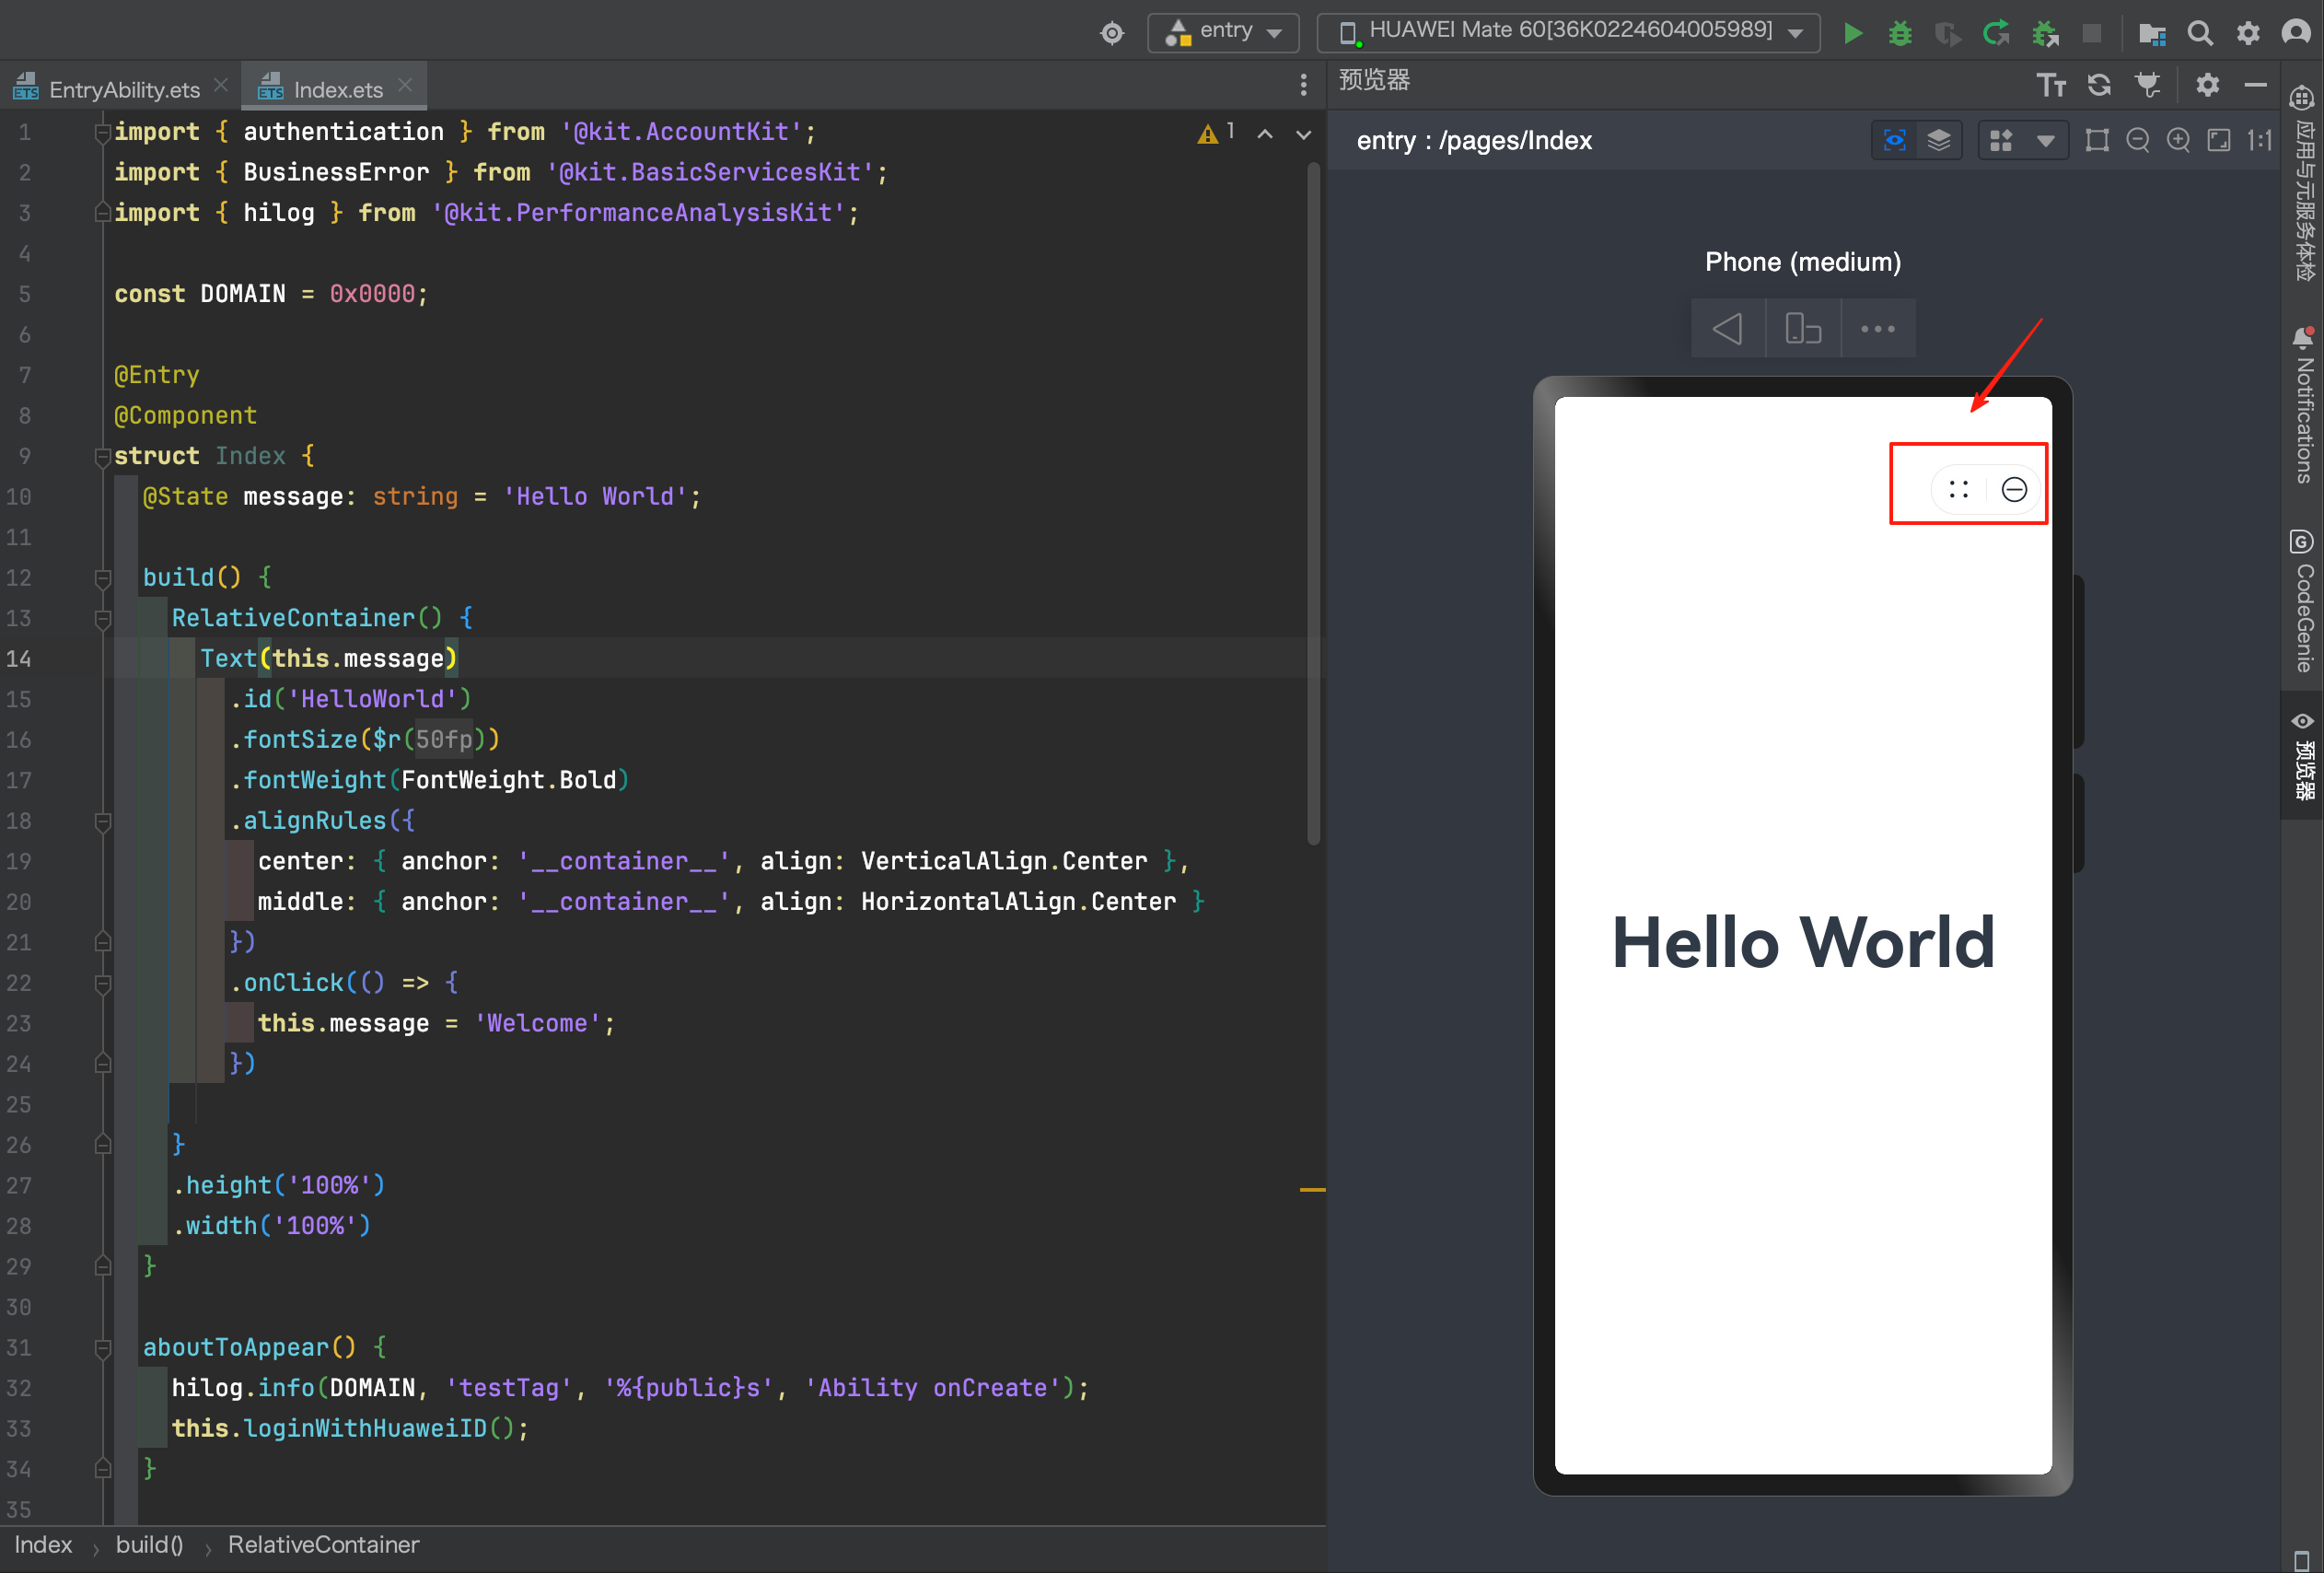2324x1573 pixels.
Task: Open search everywhere magnifier icon
Action: click(2200, 33)
